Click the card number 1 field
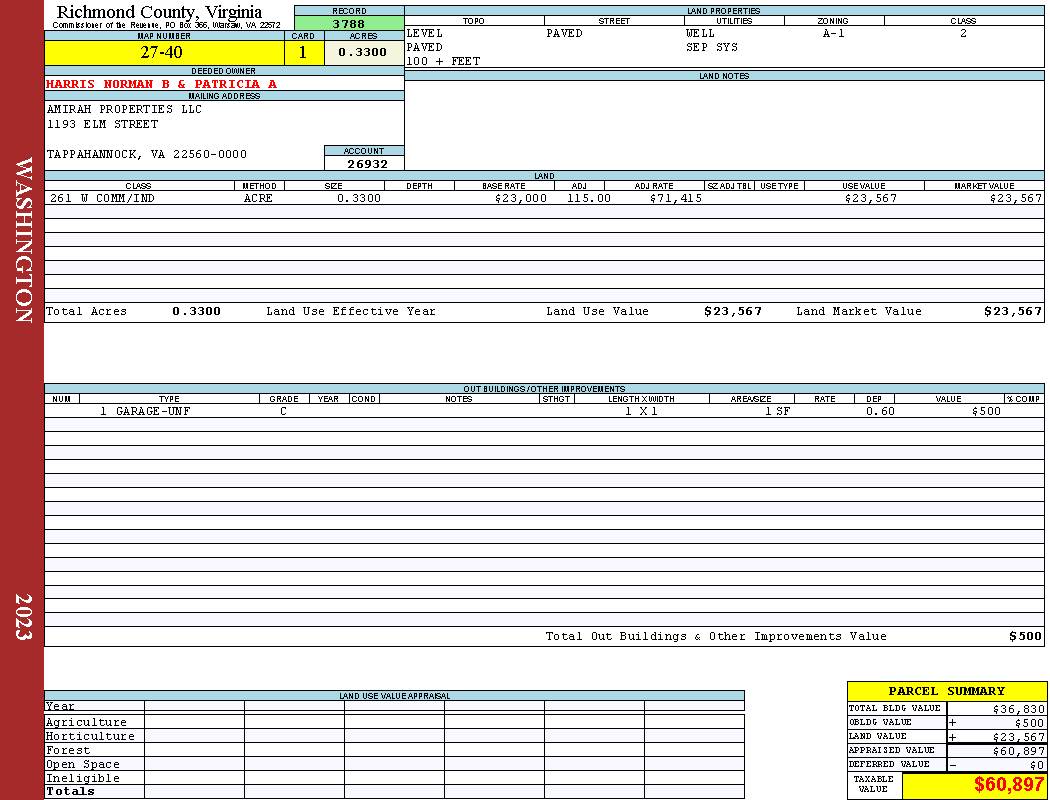This screenshot has width=1050, height=800. pyautogui.click(x=303, y=52)
